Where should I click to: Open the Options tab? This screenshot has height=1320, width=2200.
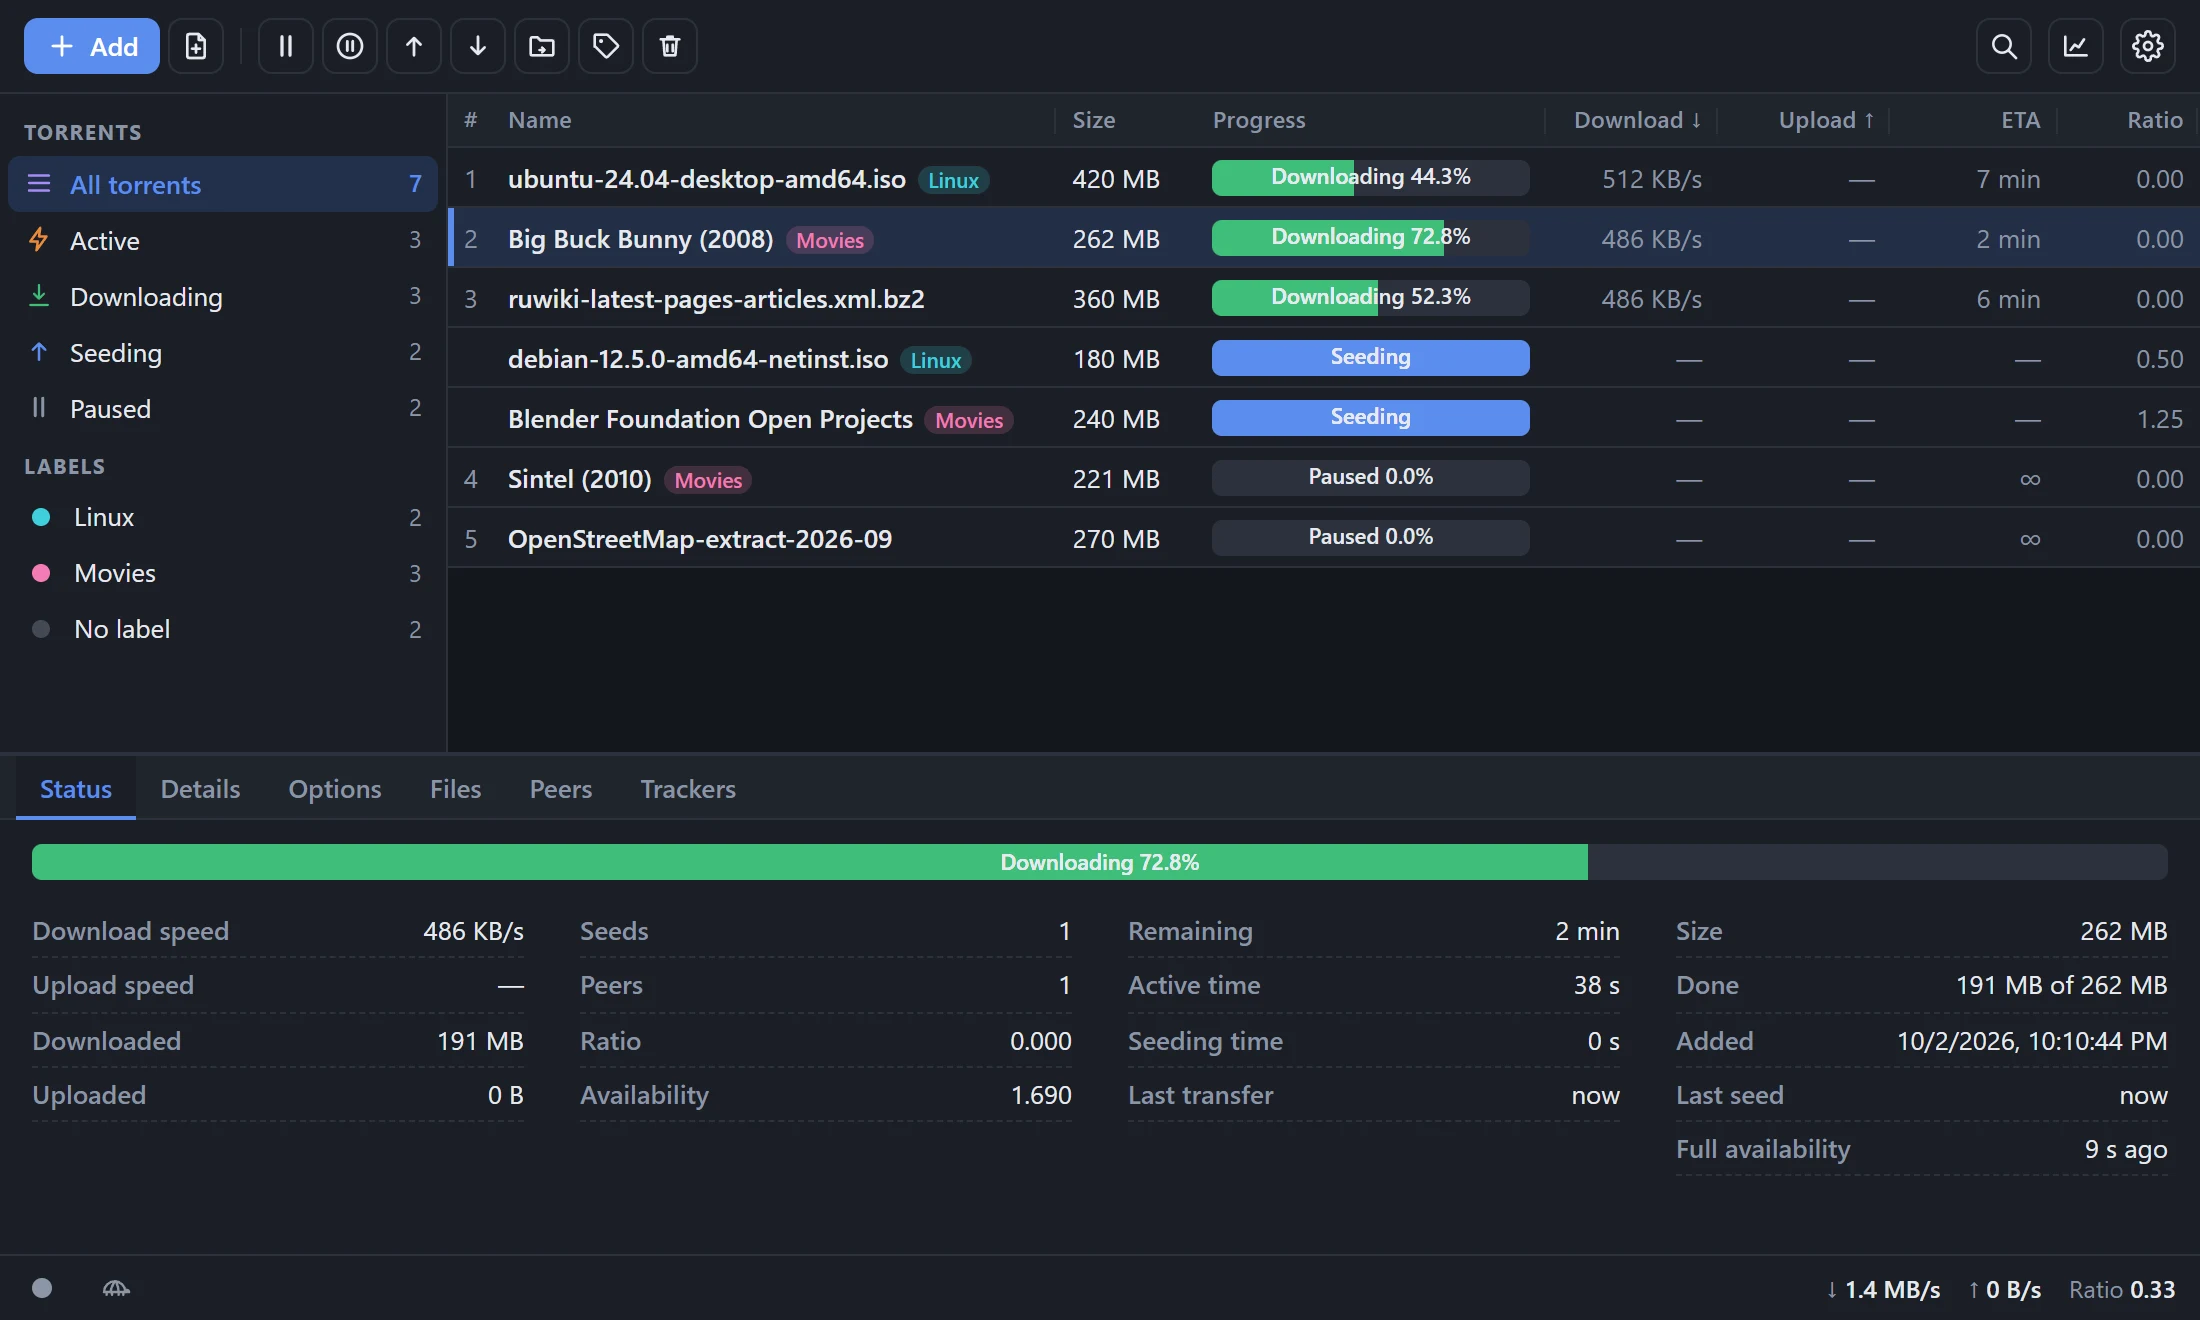(x=335, y=789)
